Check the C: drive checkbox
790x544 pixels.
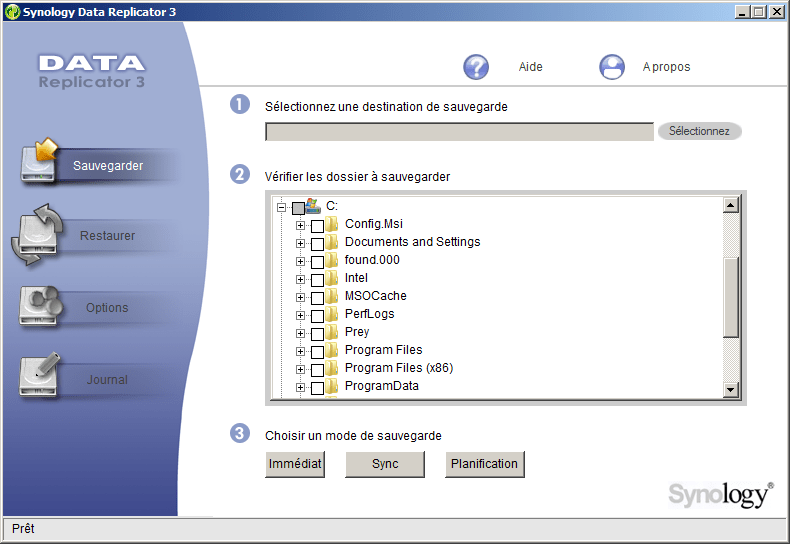coord(298,208)
